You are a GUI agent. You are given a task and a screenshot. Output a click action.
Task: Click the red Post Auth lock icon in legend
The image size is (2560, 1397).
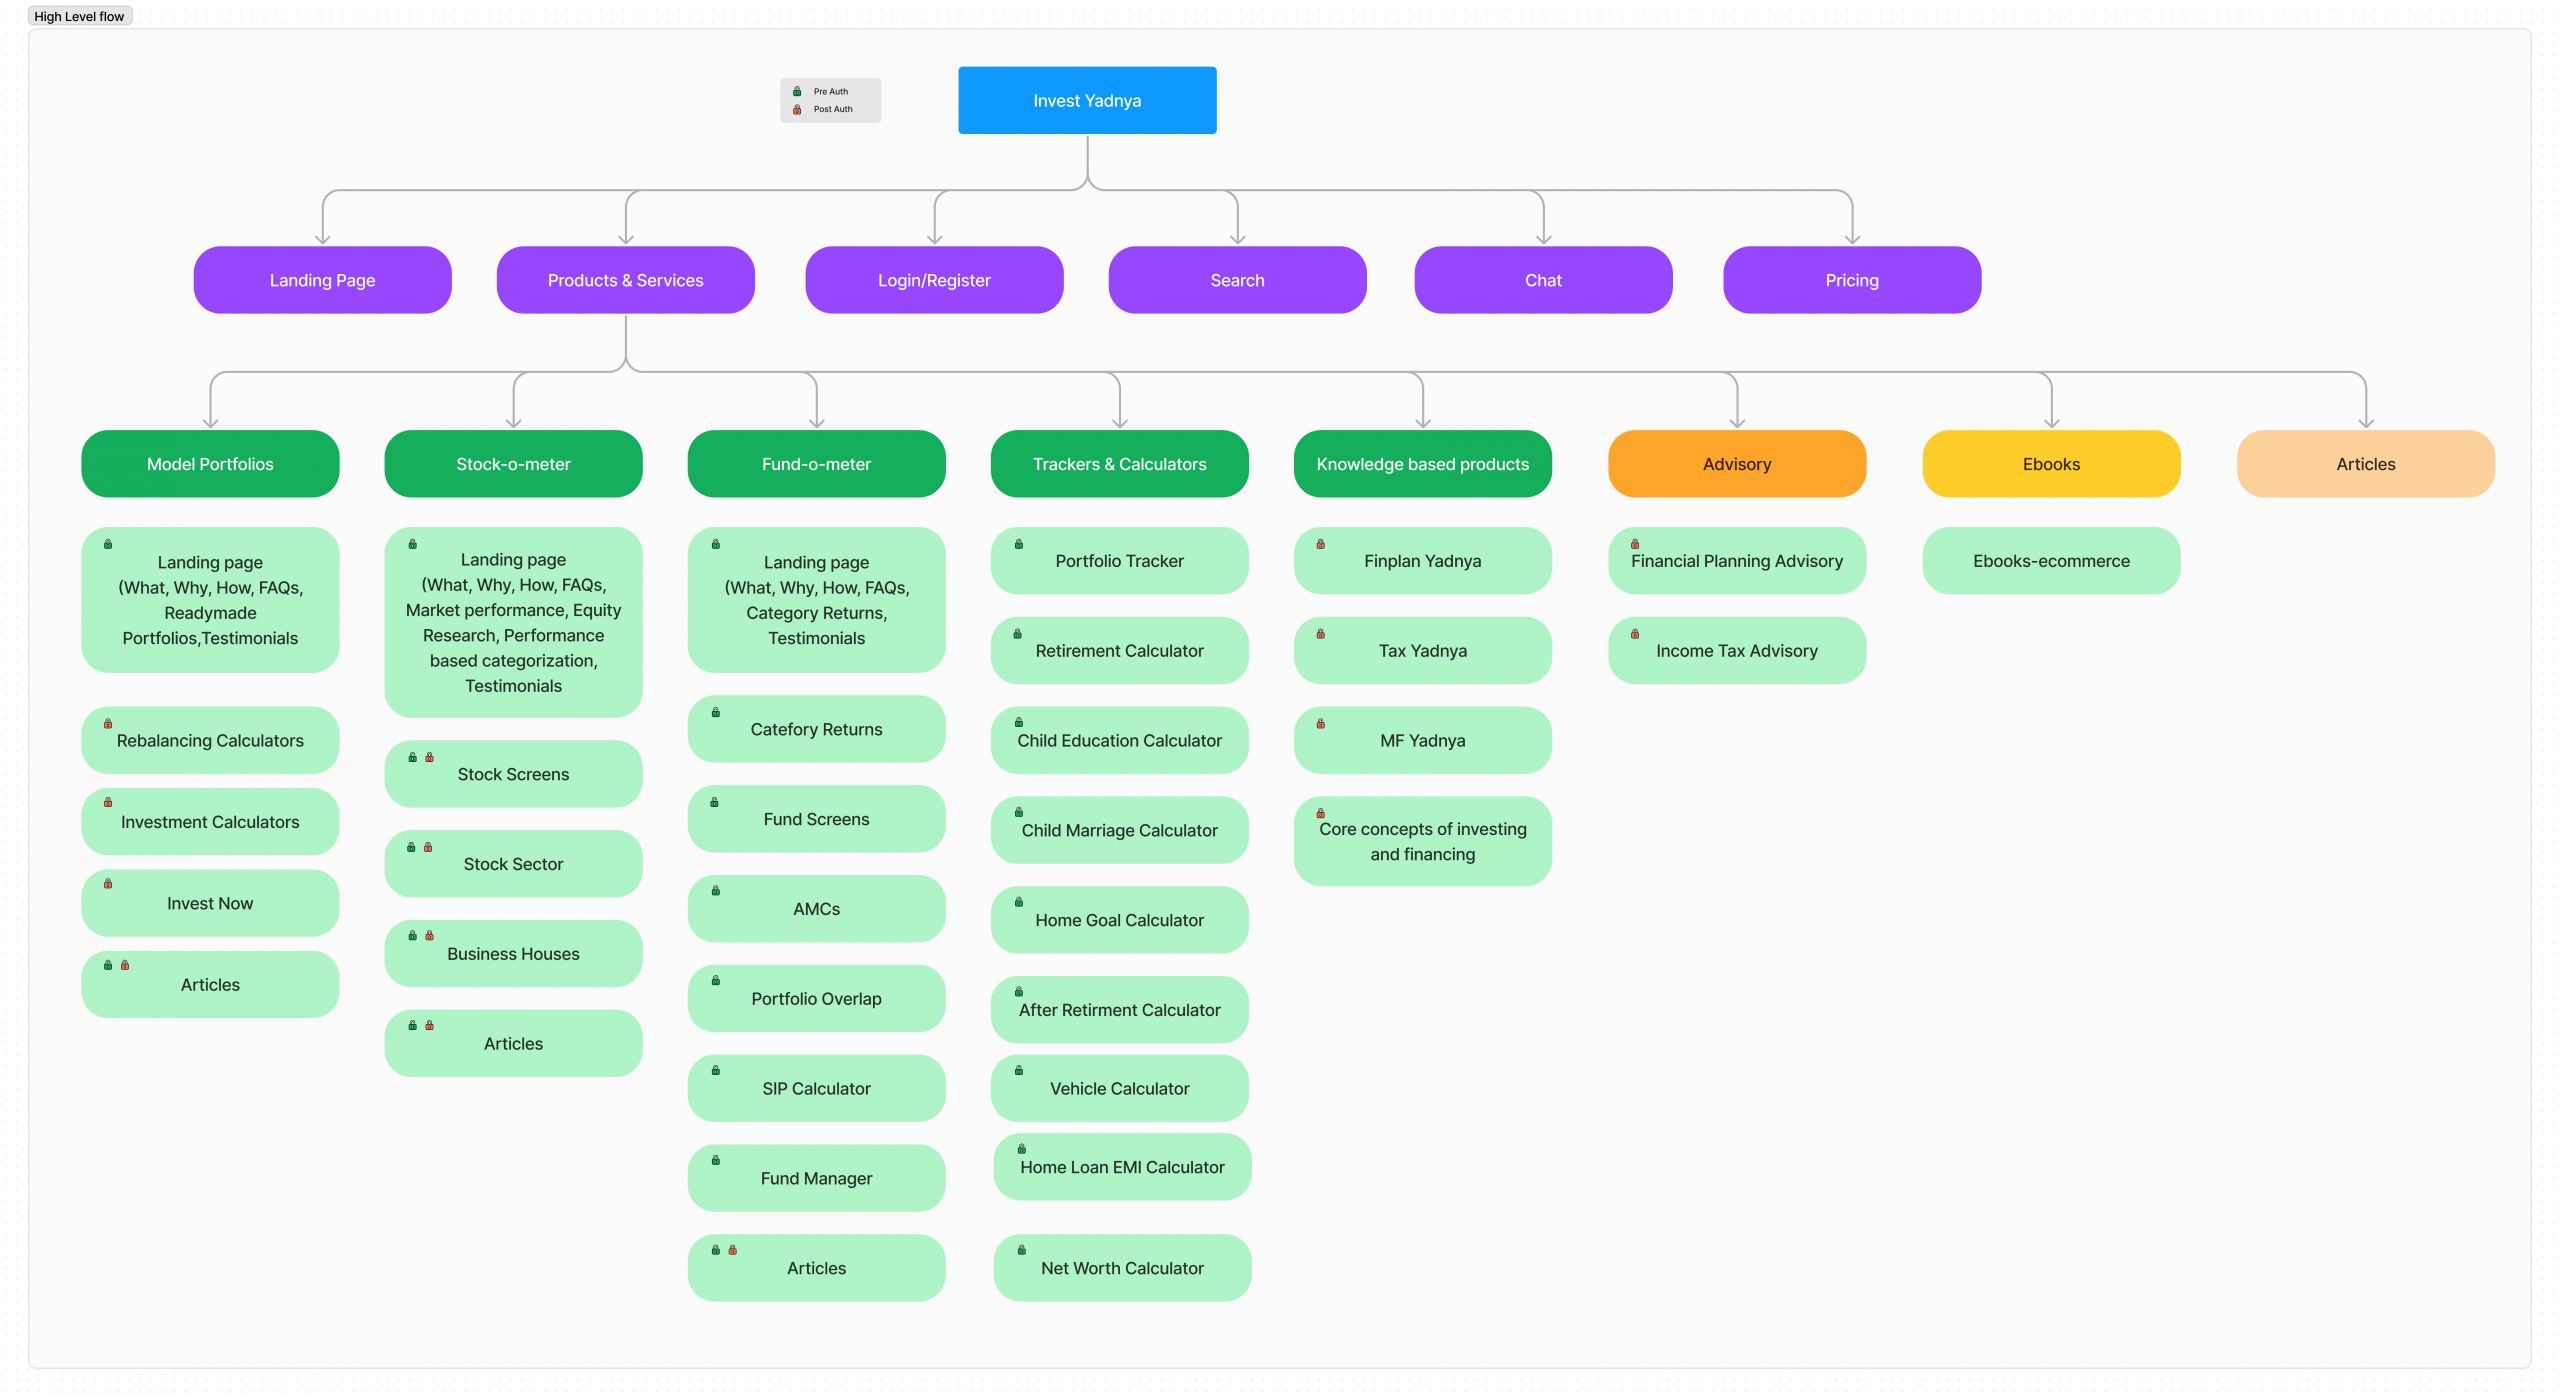(x=797, y=109)
